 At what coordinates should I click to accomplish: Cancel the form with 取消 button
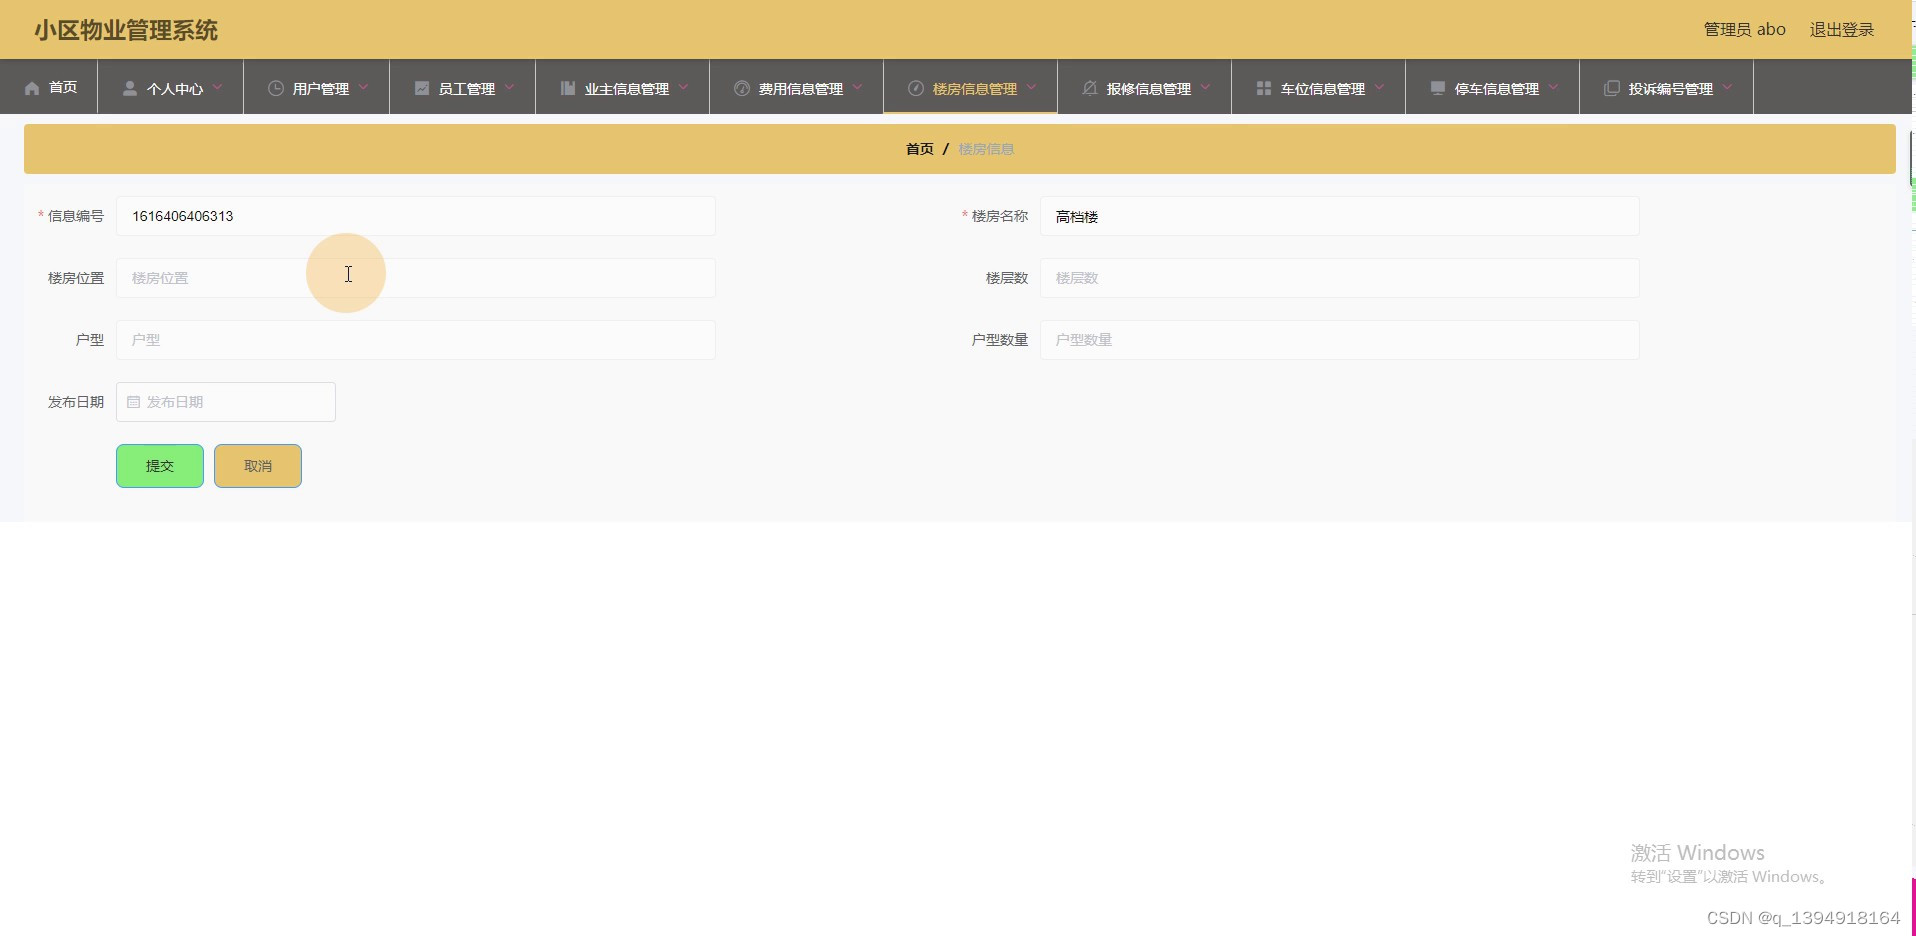tap(258, 466)
